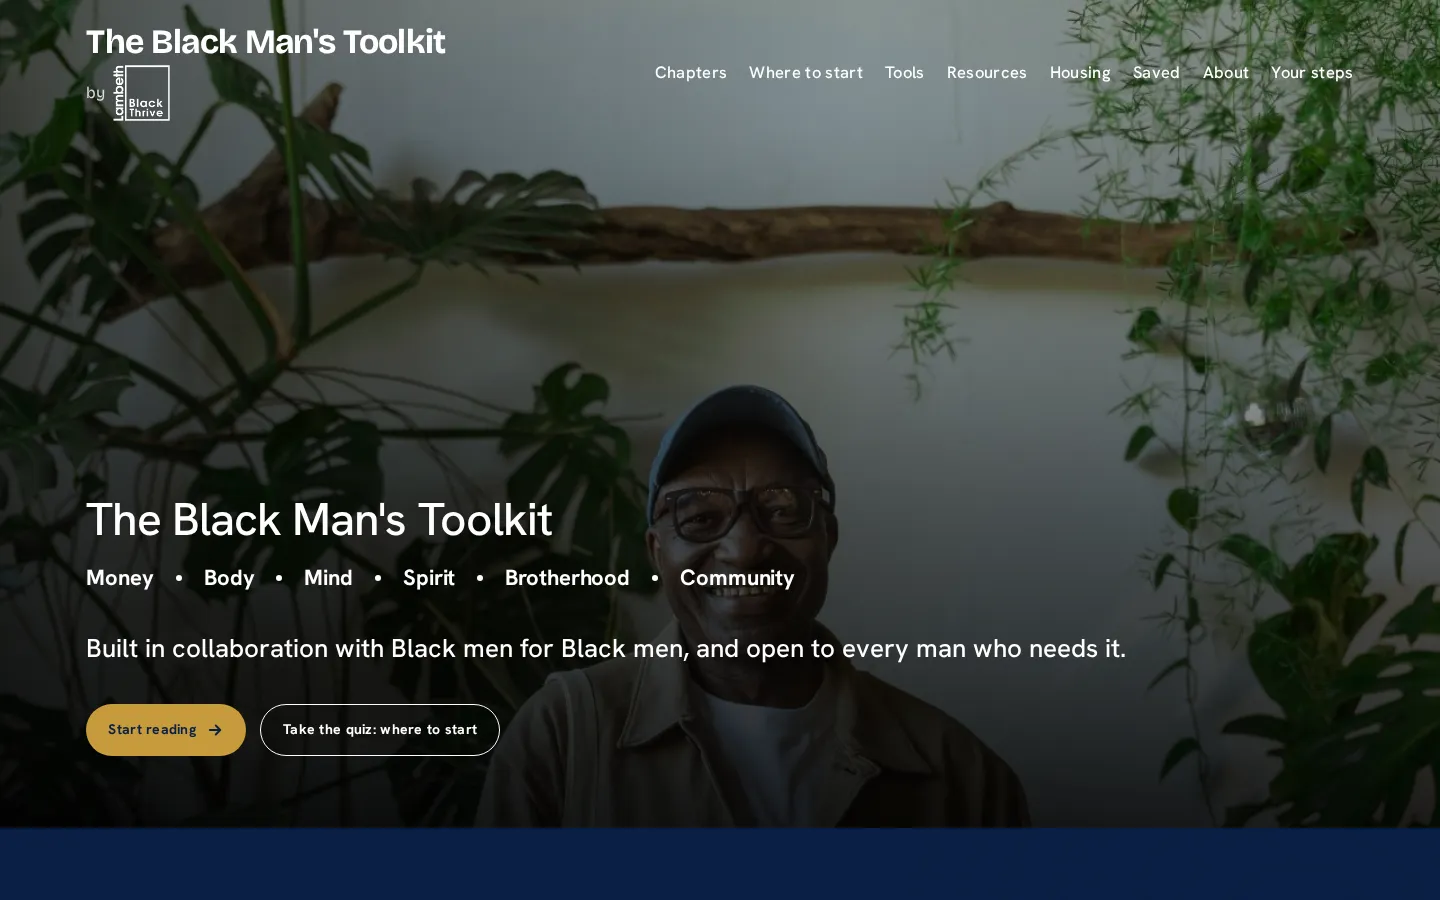Image resolution: width=1440 pixels, height=900 pixels.
Task: Click the Body theme text
Action: (x=229, y=578)
